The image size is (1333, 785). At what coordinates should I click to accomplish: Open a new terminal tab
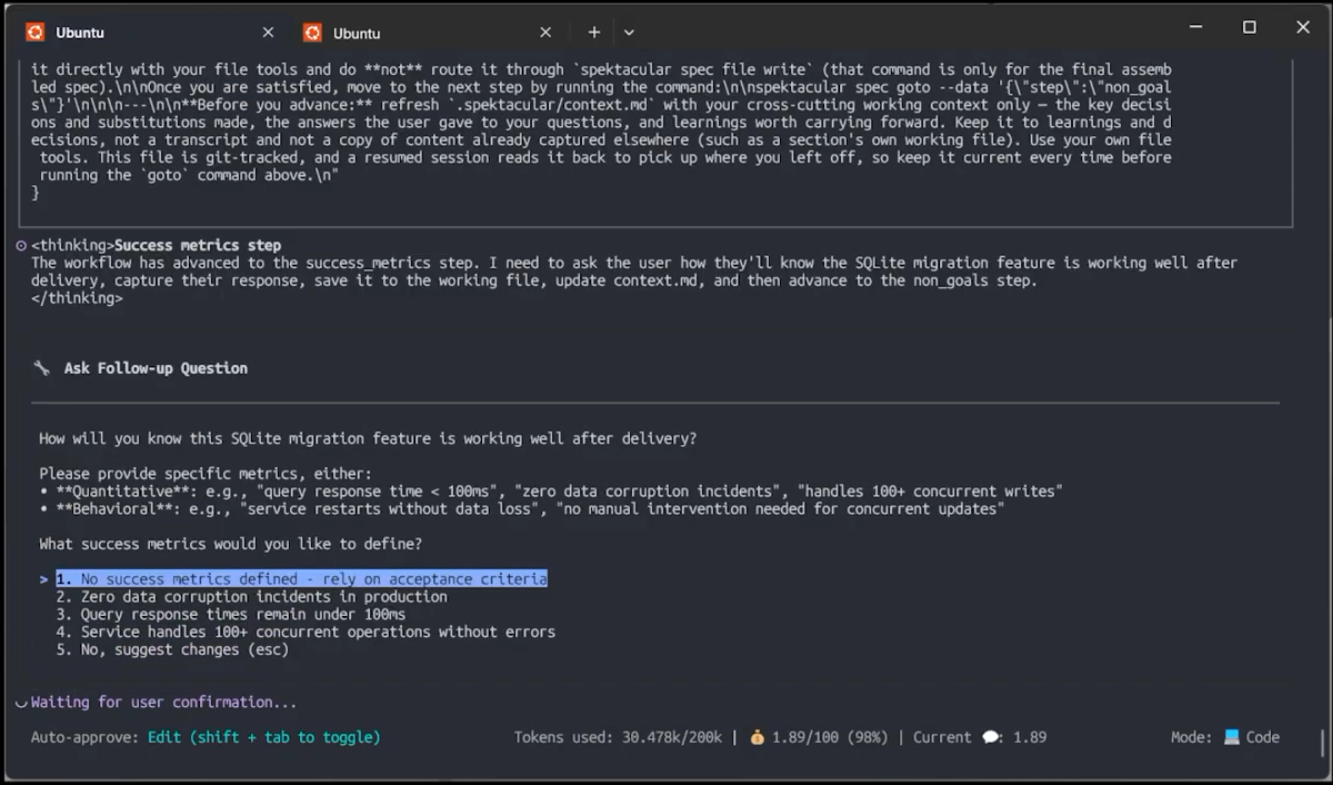point(594,32)
